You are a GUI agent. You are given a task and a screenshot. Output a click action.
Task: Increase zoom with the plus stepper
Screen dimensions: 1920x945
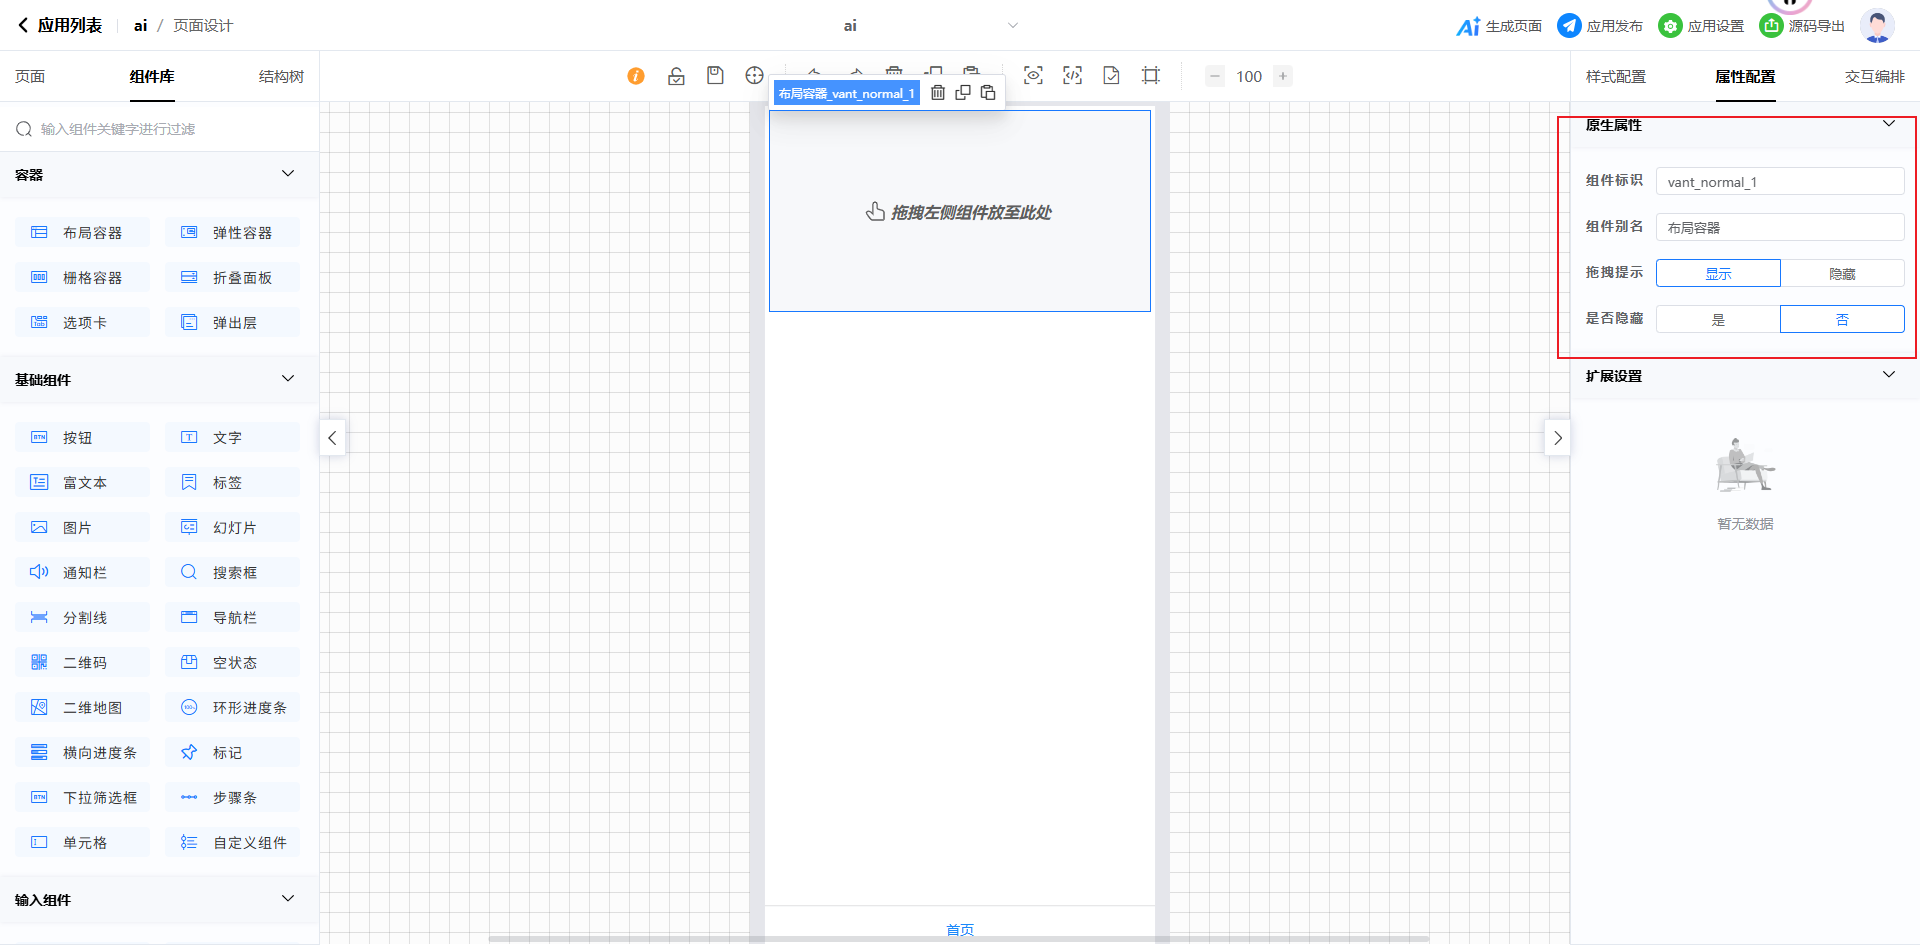click(1283, 76)
